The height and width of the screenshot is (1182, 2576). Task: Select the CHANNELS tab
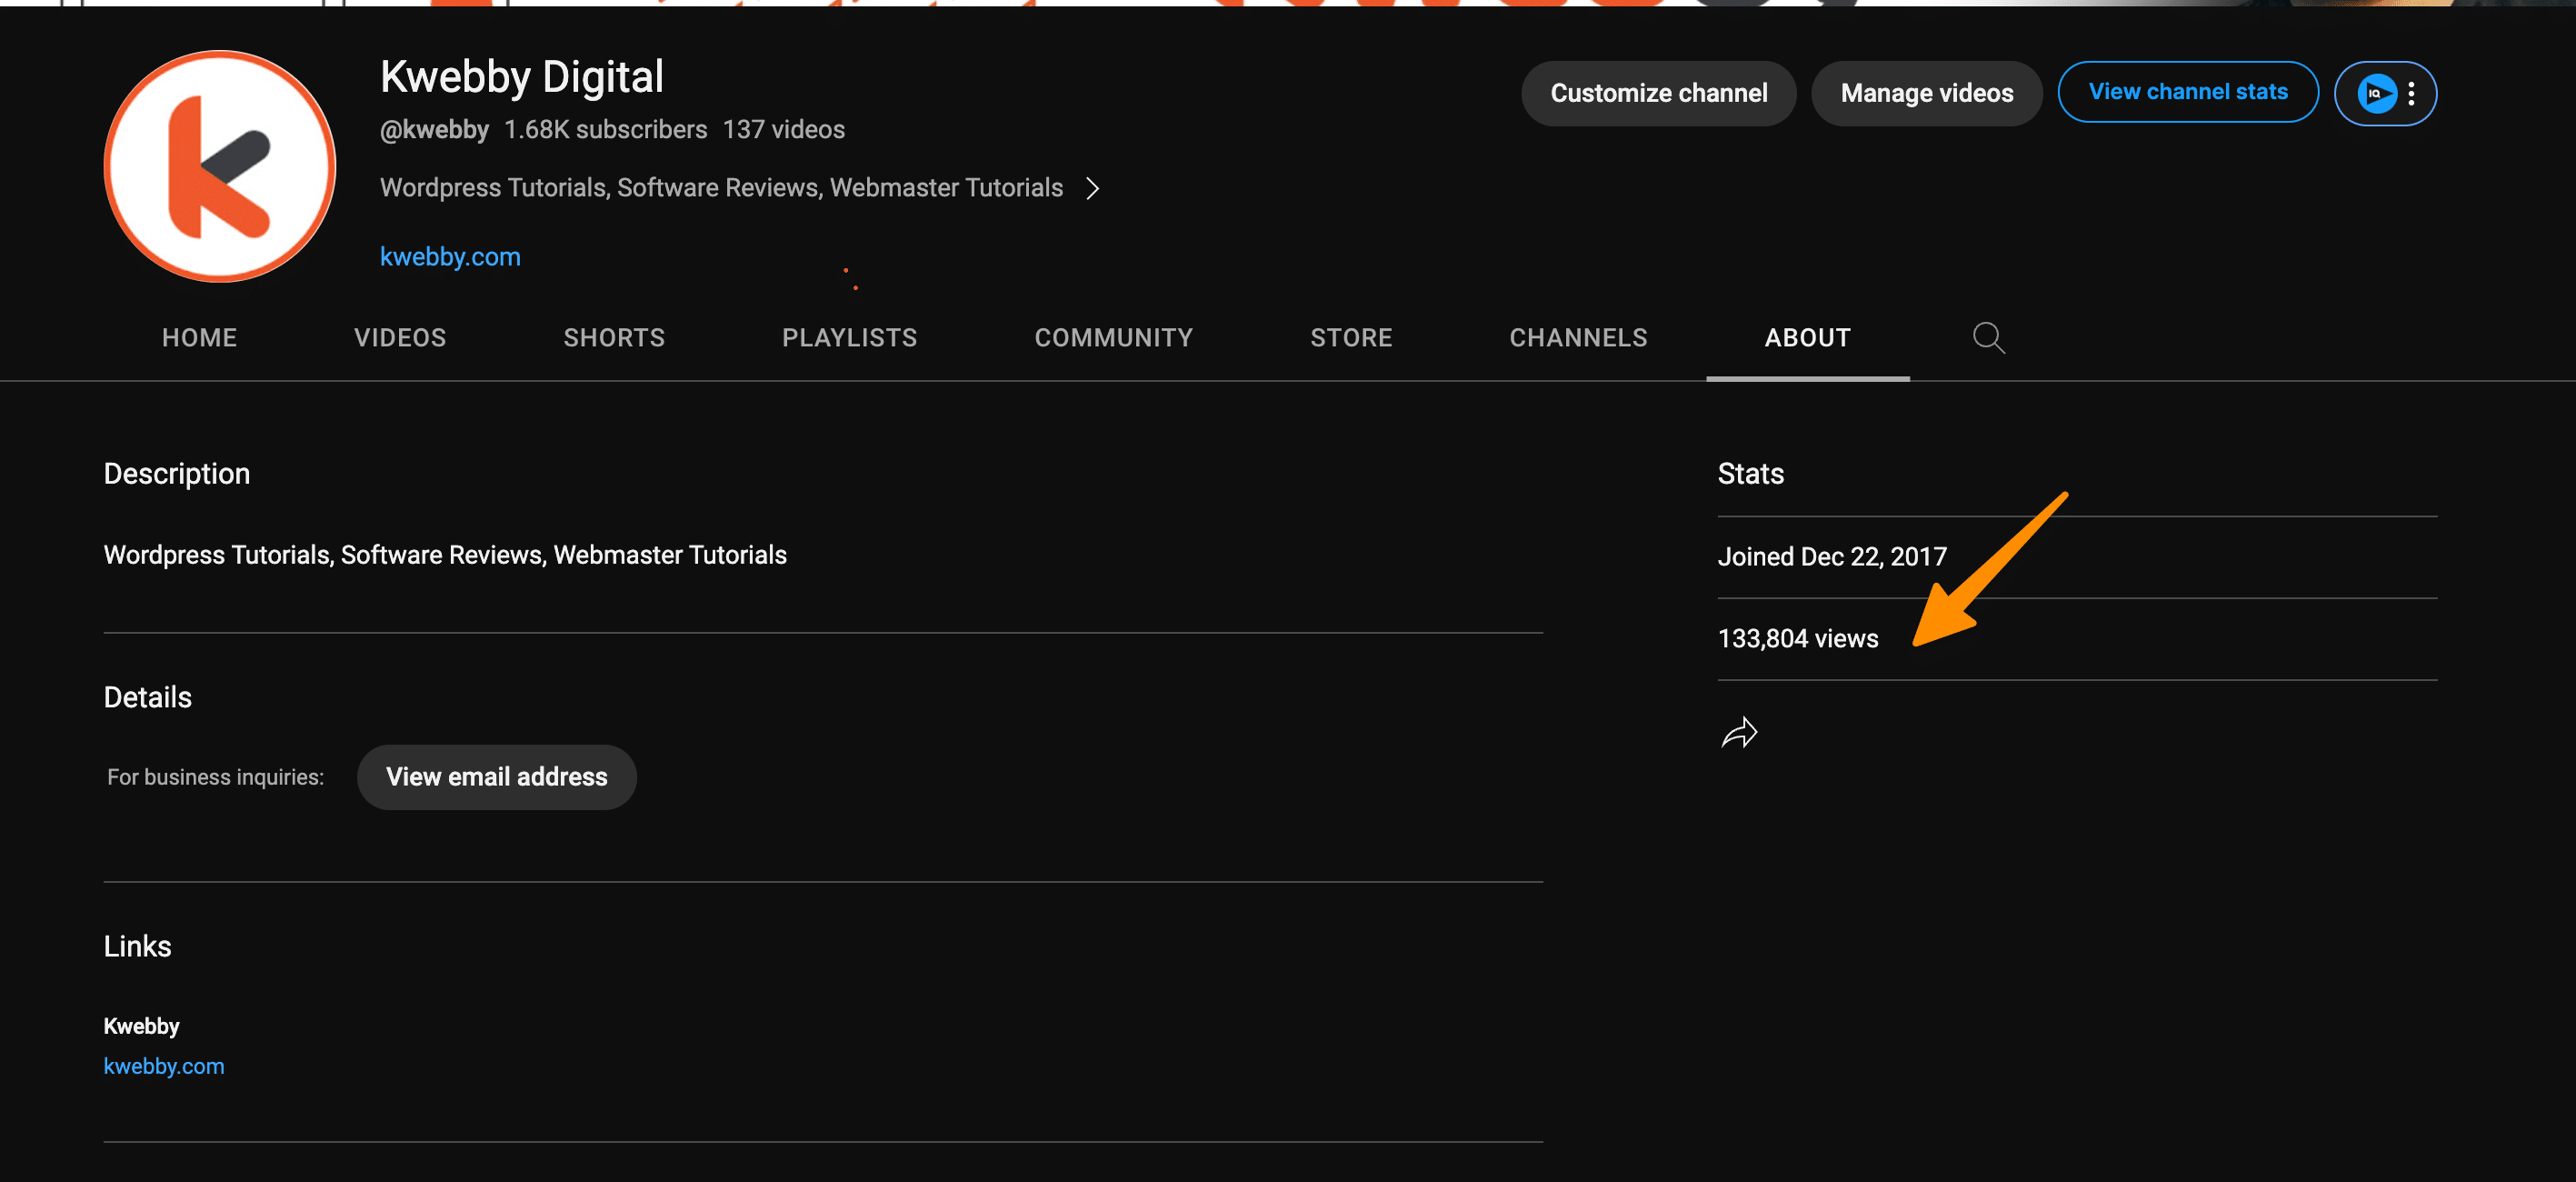click(x=1579, y=338)
